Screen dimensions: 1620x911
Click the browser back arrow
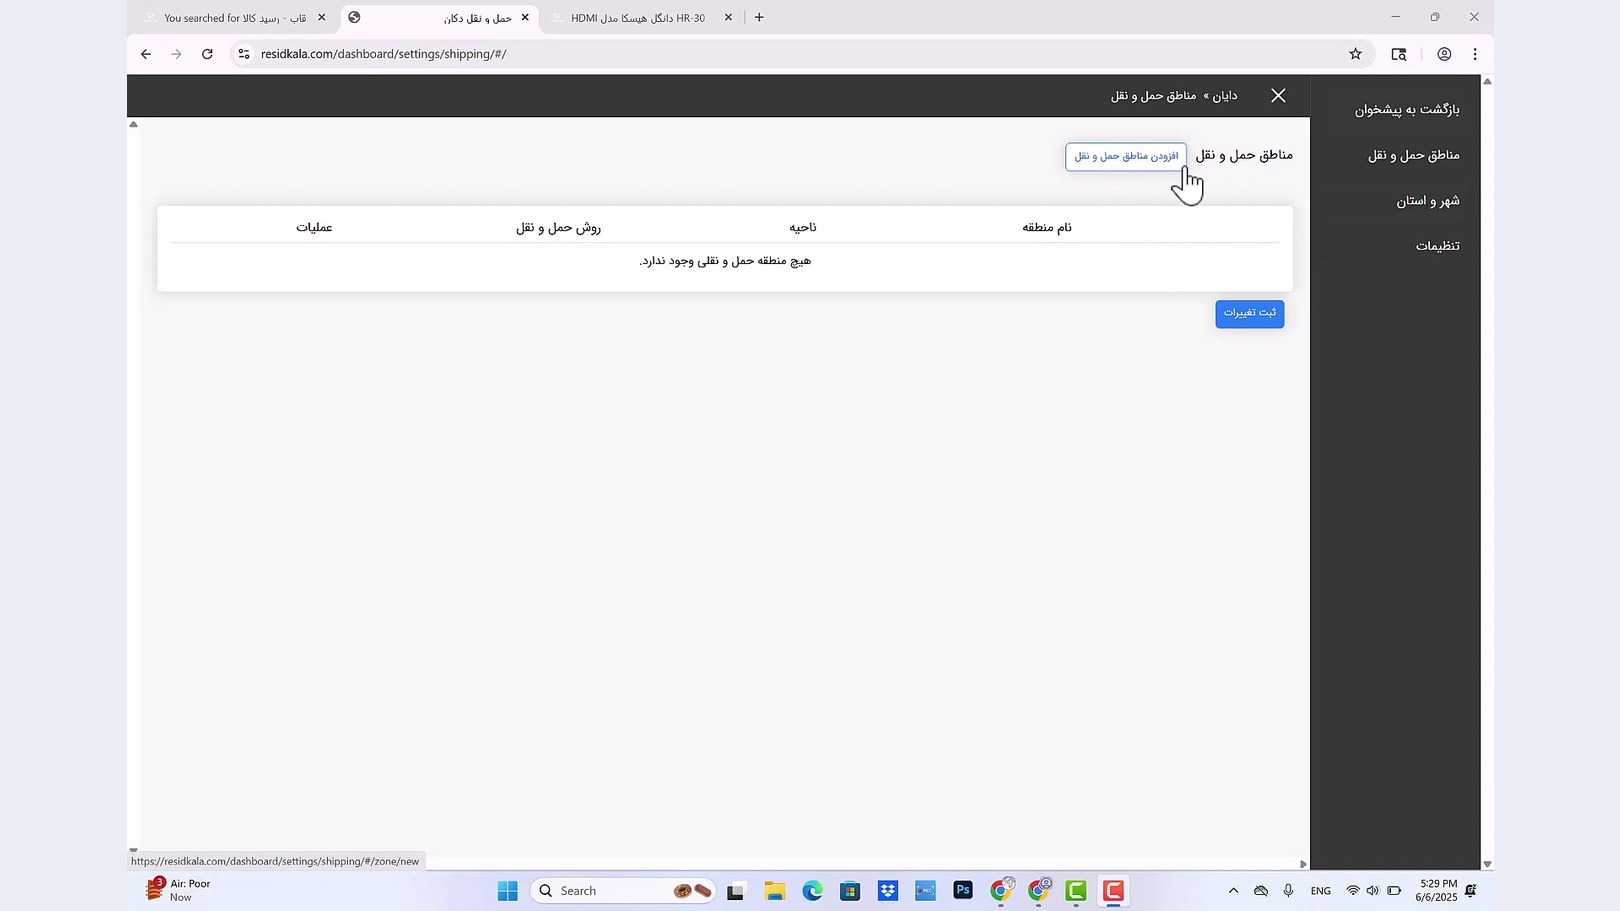[146, 54]
